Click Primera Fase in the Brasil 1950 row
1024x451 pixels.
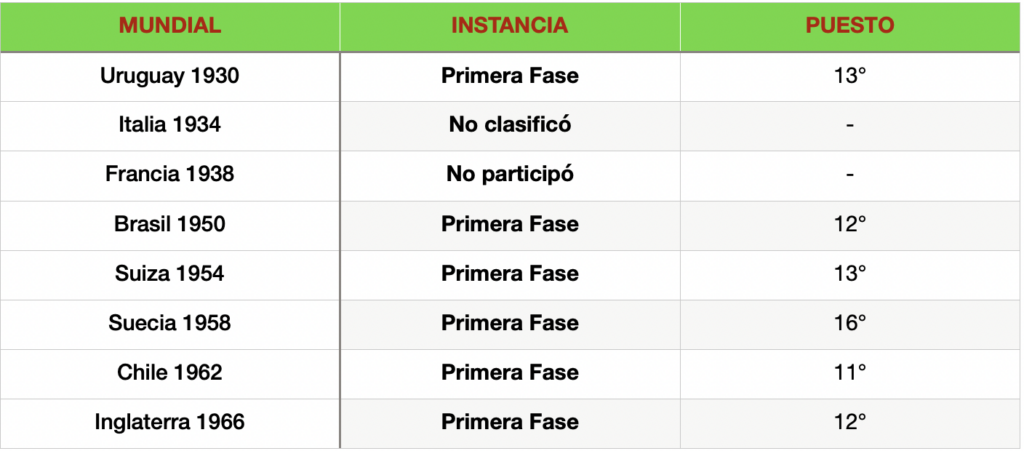click(x=510, y=225)
